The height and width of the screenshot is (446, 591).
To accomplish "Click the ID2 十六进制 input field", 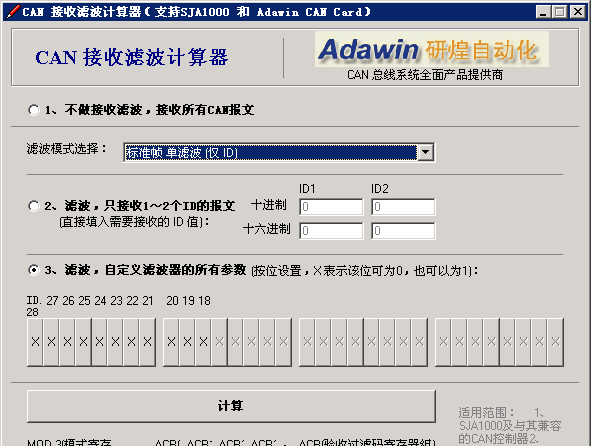I will (403, 231).
